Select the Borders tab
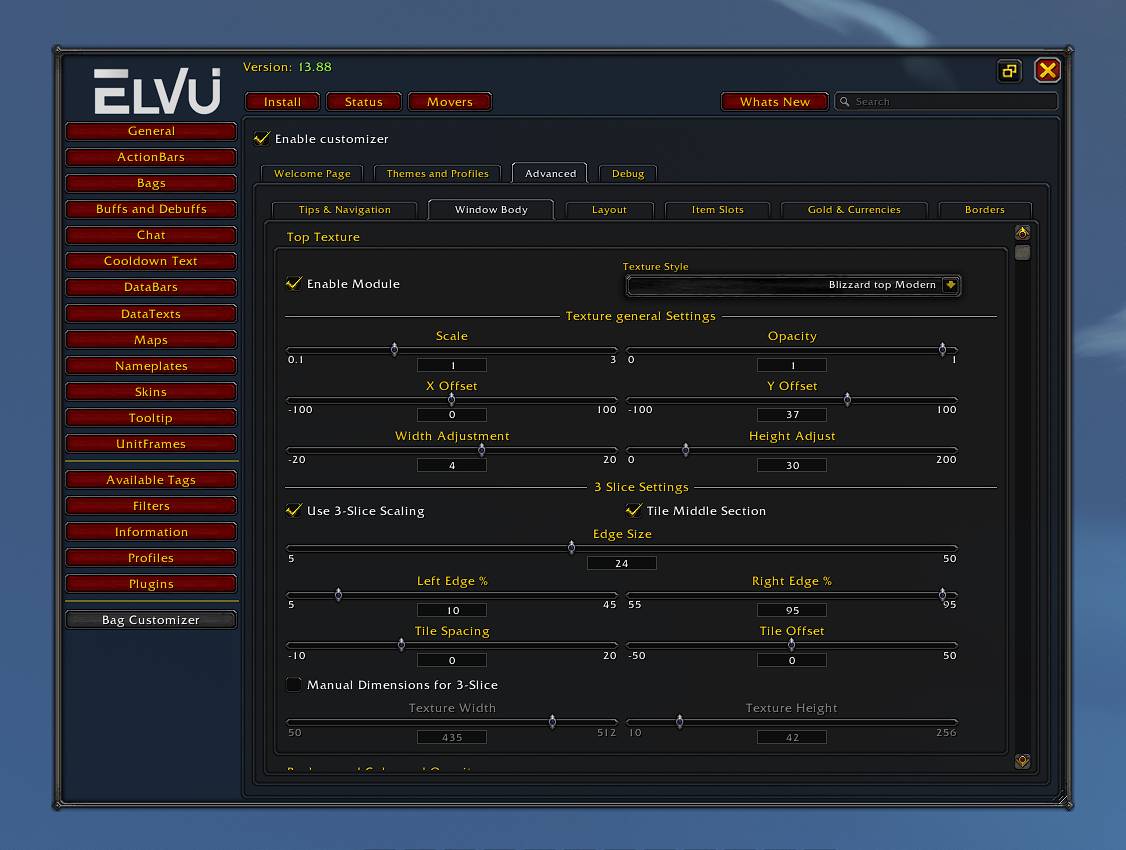This screenshot has height=850, width=1126. pos(985,210)
